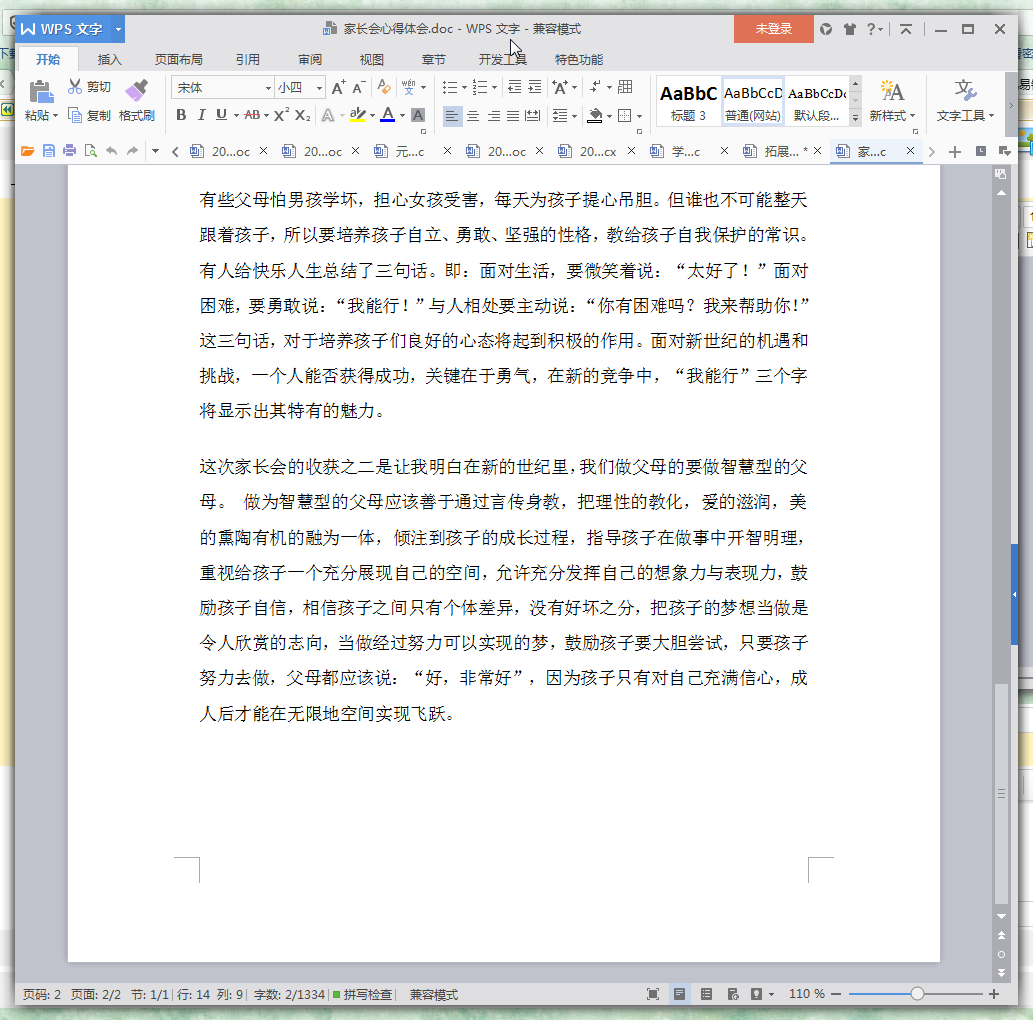1033x1020 pixels.
Task: Toggle Strikethrough AB formatting
Action: [x=252, y=115]
